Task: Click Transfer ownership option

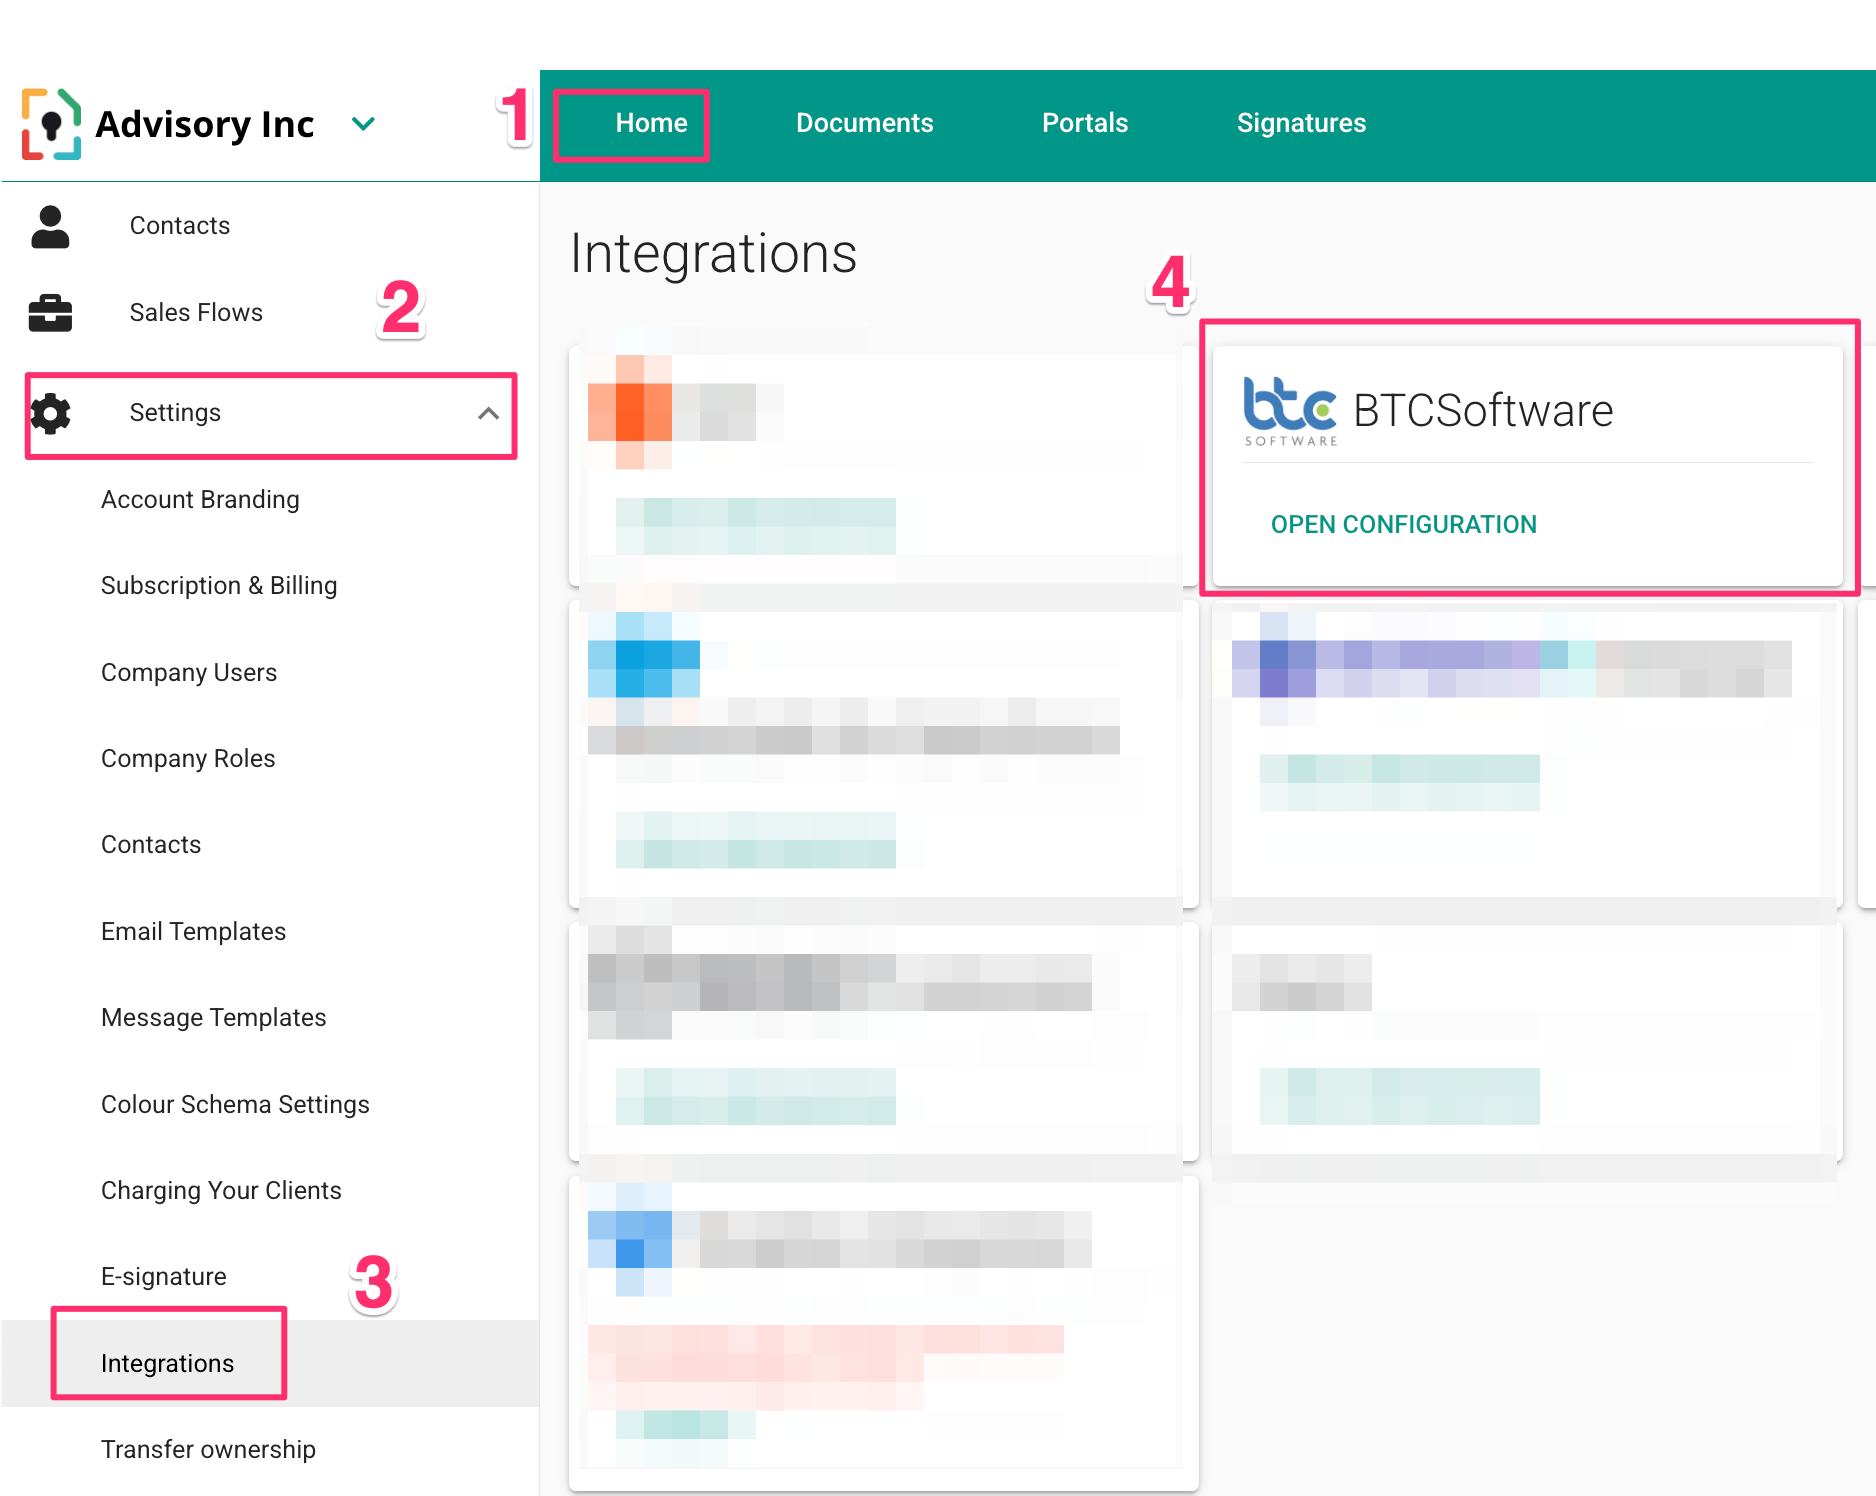Action: (x=208, y=1449)
